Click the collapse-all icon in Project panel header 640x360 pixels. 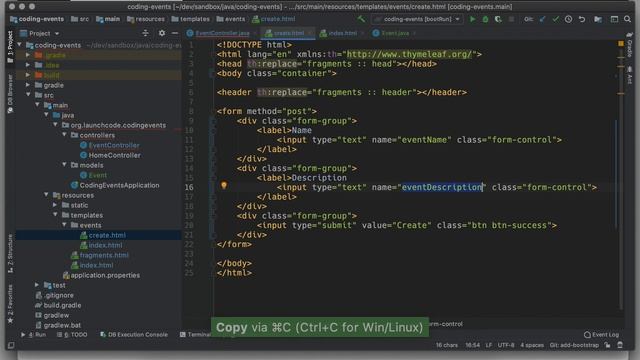(145, 33)
